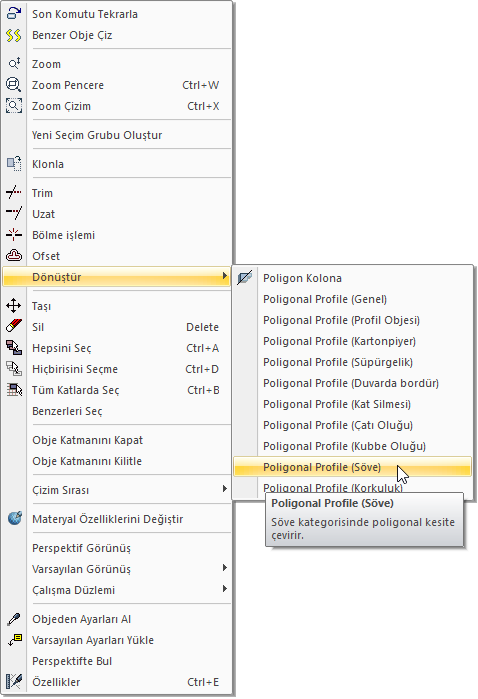Click the Poligon Kolona icon in submenu
The image size is (478, 699).
tap(245, 278)
